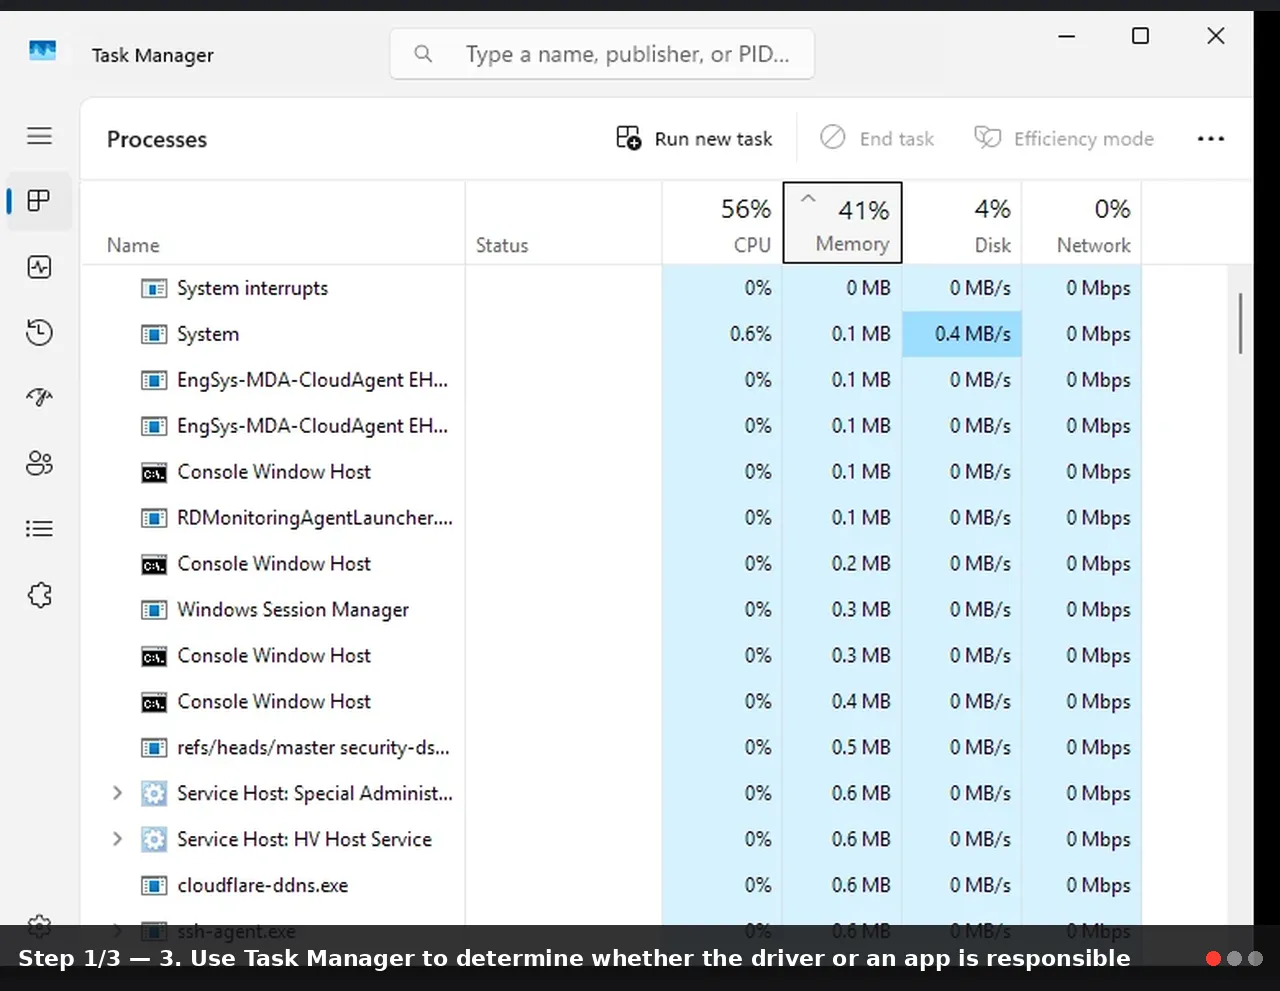
Task: Click the cloudflare-ddns.exe process icon
Action: pyautogui.click(x=154, y=886)
